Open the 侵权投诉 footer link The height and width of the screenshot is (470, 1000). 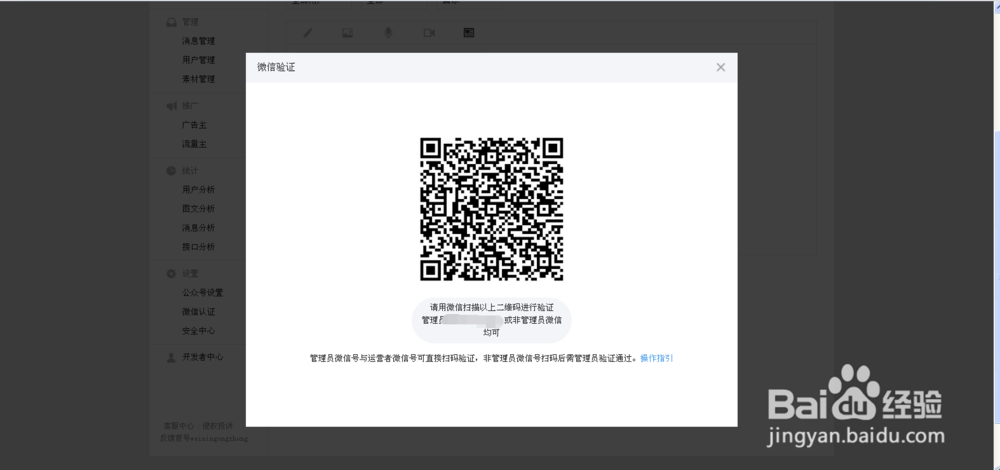coord(217,425)
